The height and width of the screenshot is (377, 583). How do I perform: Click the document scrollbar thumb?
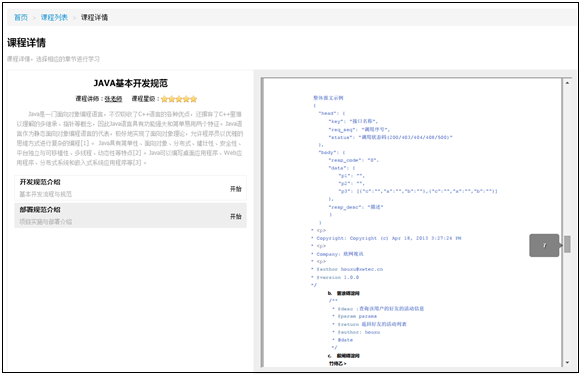click(x=567, y=244)
